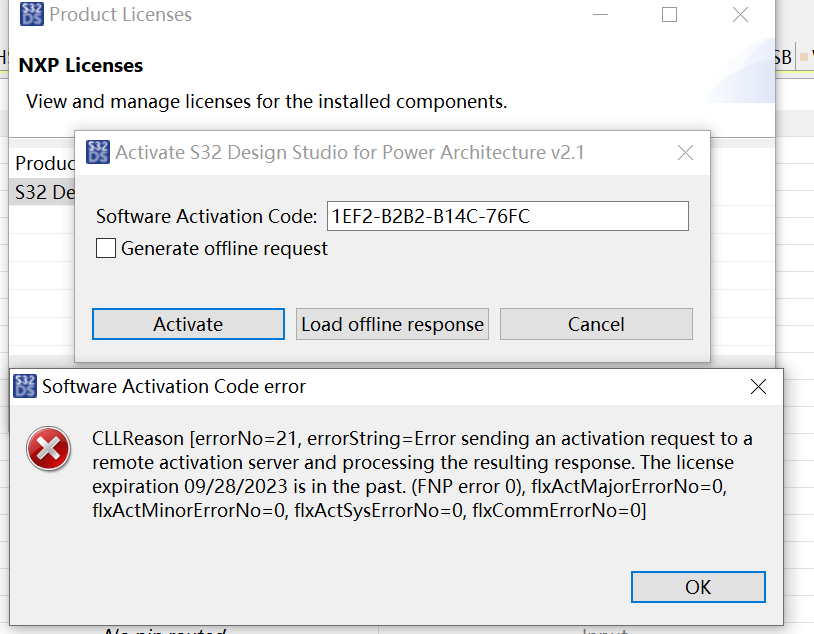The width and height of the screenshot is (814, 634).
Task: Maximize the Product Licenses window
Action: pos(669,15)
